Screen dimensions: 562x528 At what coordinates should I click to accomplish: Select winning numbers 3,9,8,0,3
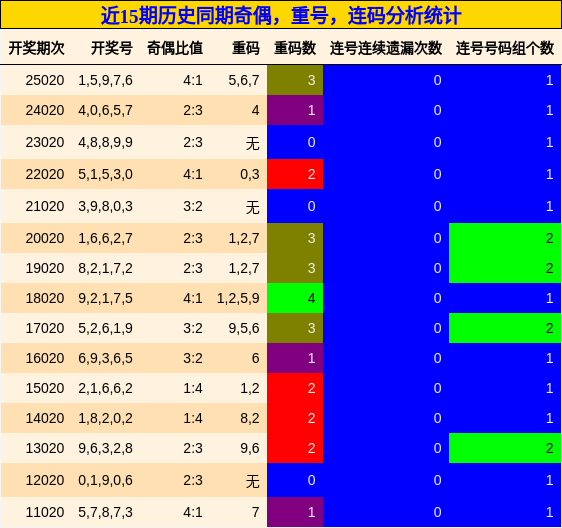(105, 206)
